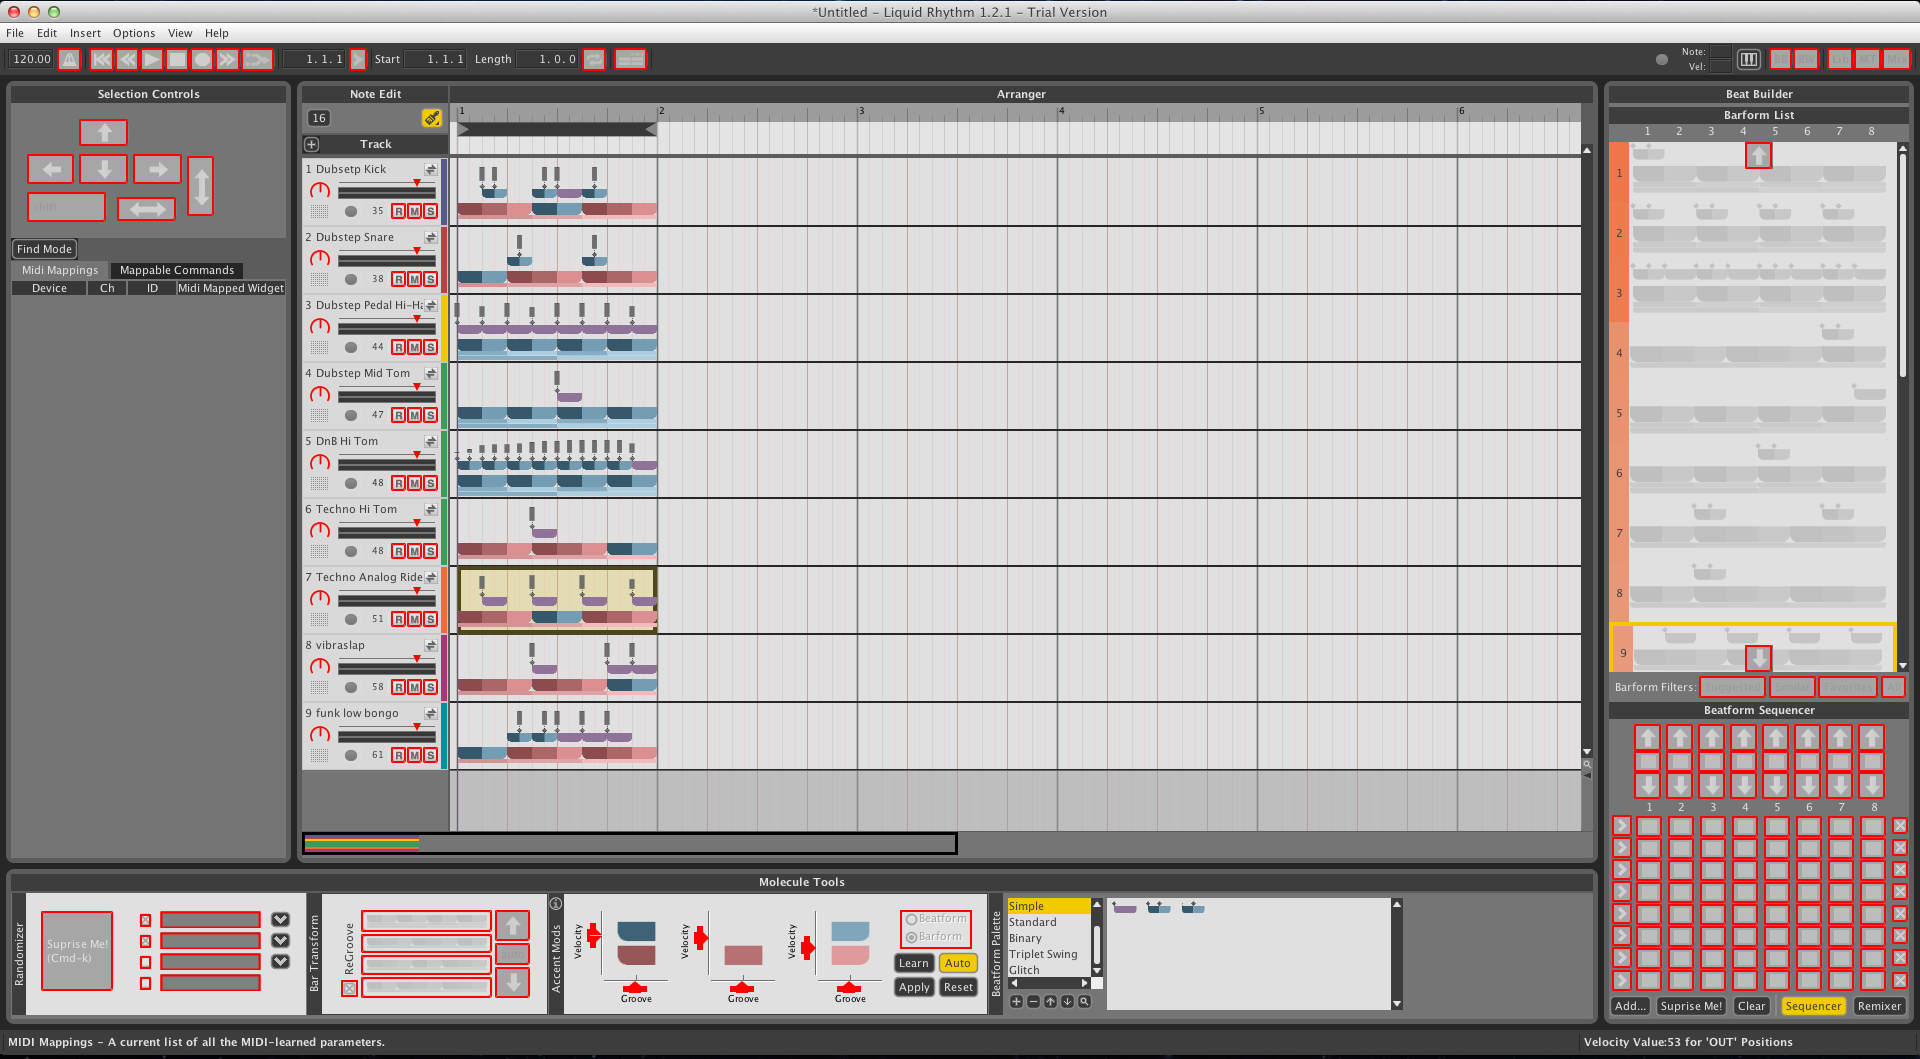Click the yellow paintbrush tool in Note Edit

click(x=432, y=118)
